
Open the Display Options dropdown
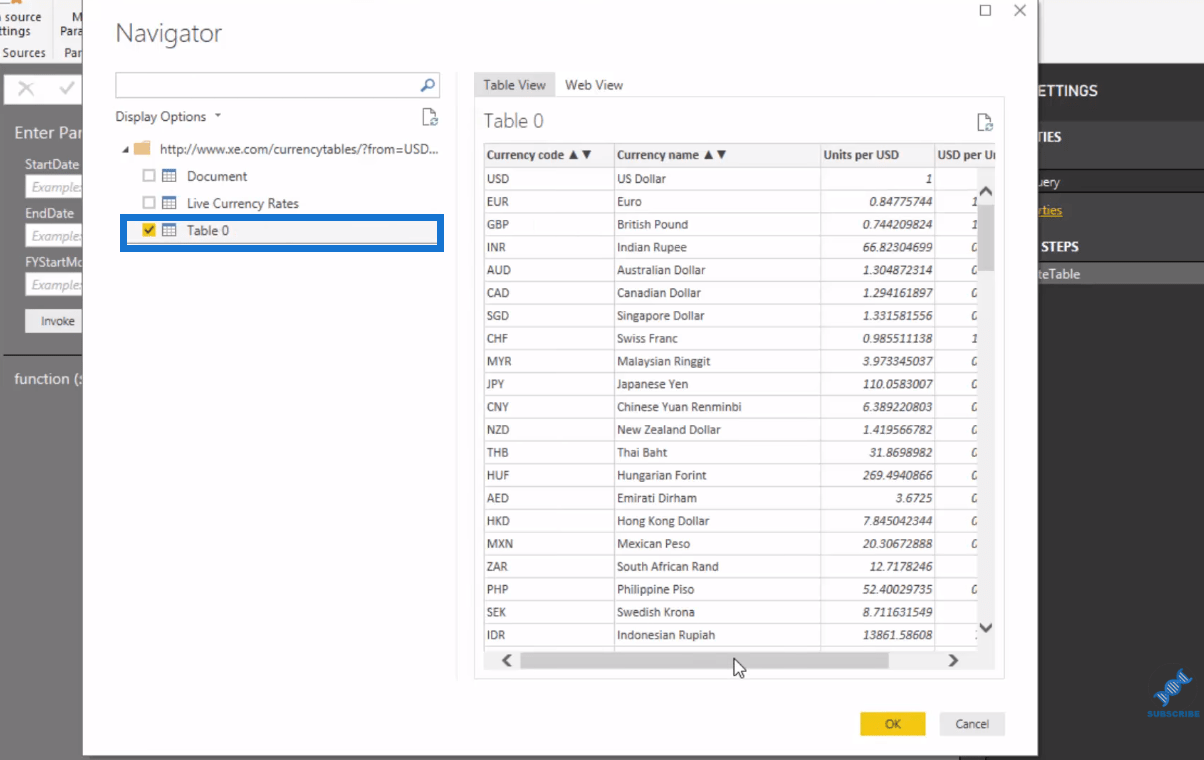point(169,117)
